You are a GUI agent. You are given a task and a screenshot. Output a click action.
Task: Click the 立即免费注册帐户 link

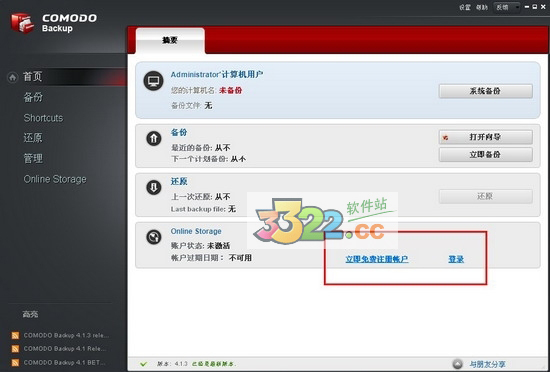point(377,259)
